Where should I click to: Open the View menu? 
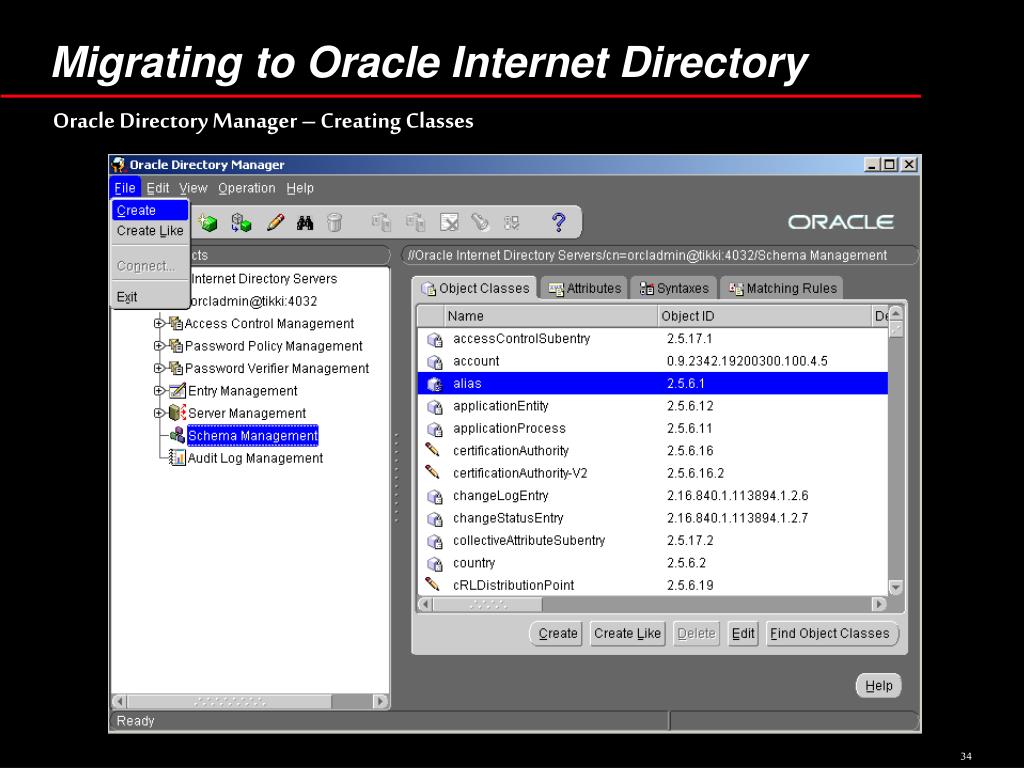193,188
